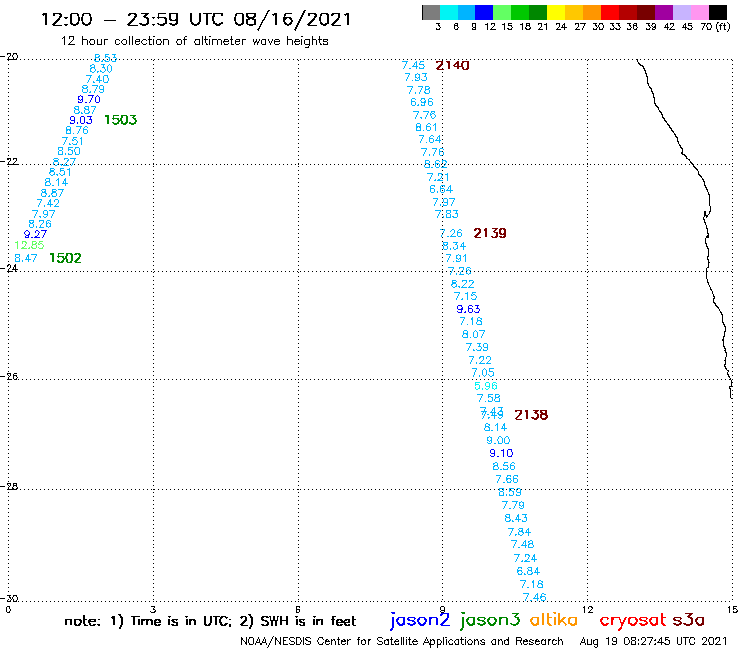Click the '12 hour collection of altimeter wave heights' subtitle

pos(194,41)
